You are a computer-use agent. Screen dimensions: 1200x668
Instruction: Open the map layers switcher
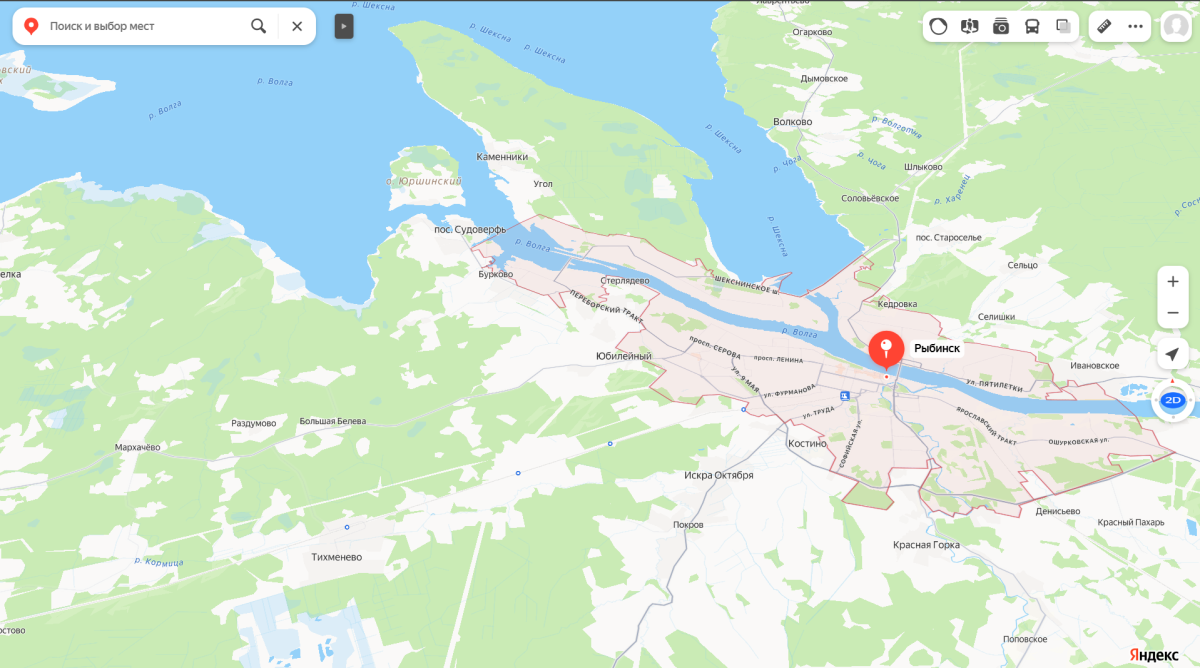(1063, 27)
